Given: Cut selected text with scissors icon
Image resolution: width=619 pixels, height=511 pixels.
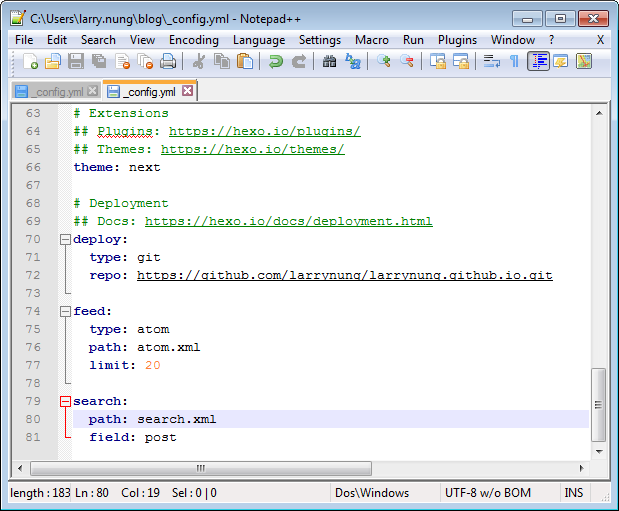Looking at the screenshot, I should 199,61.
